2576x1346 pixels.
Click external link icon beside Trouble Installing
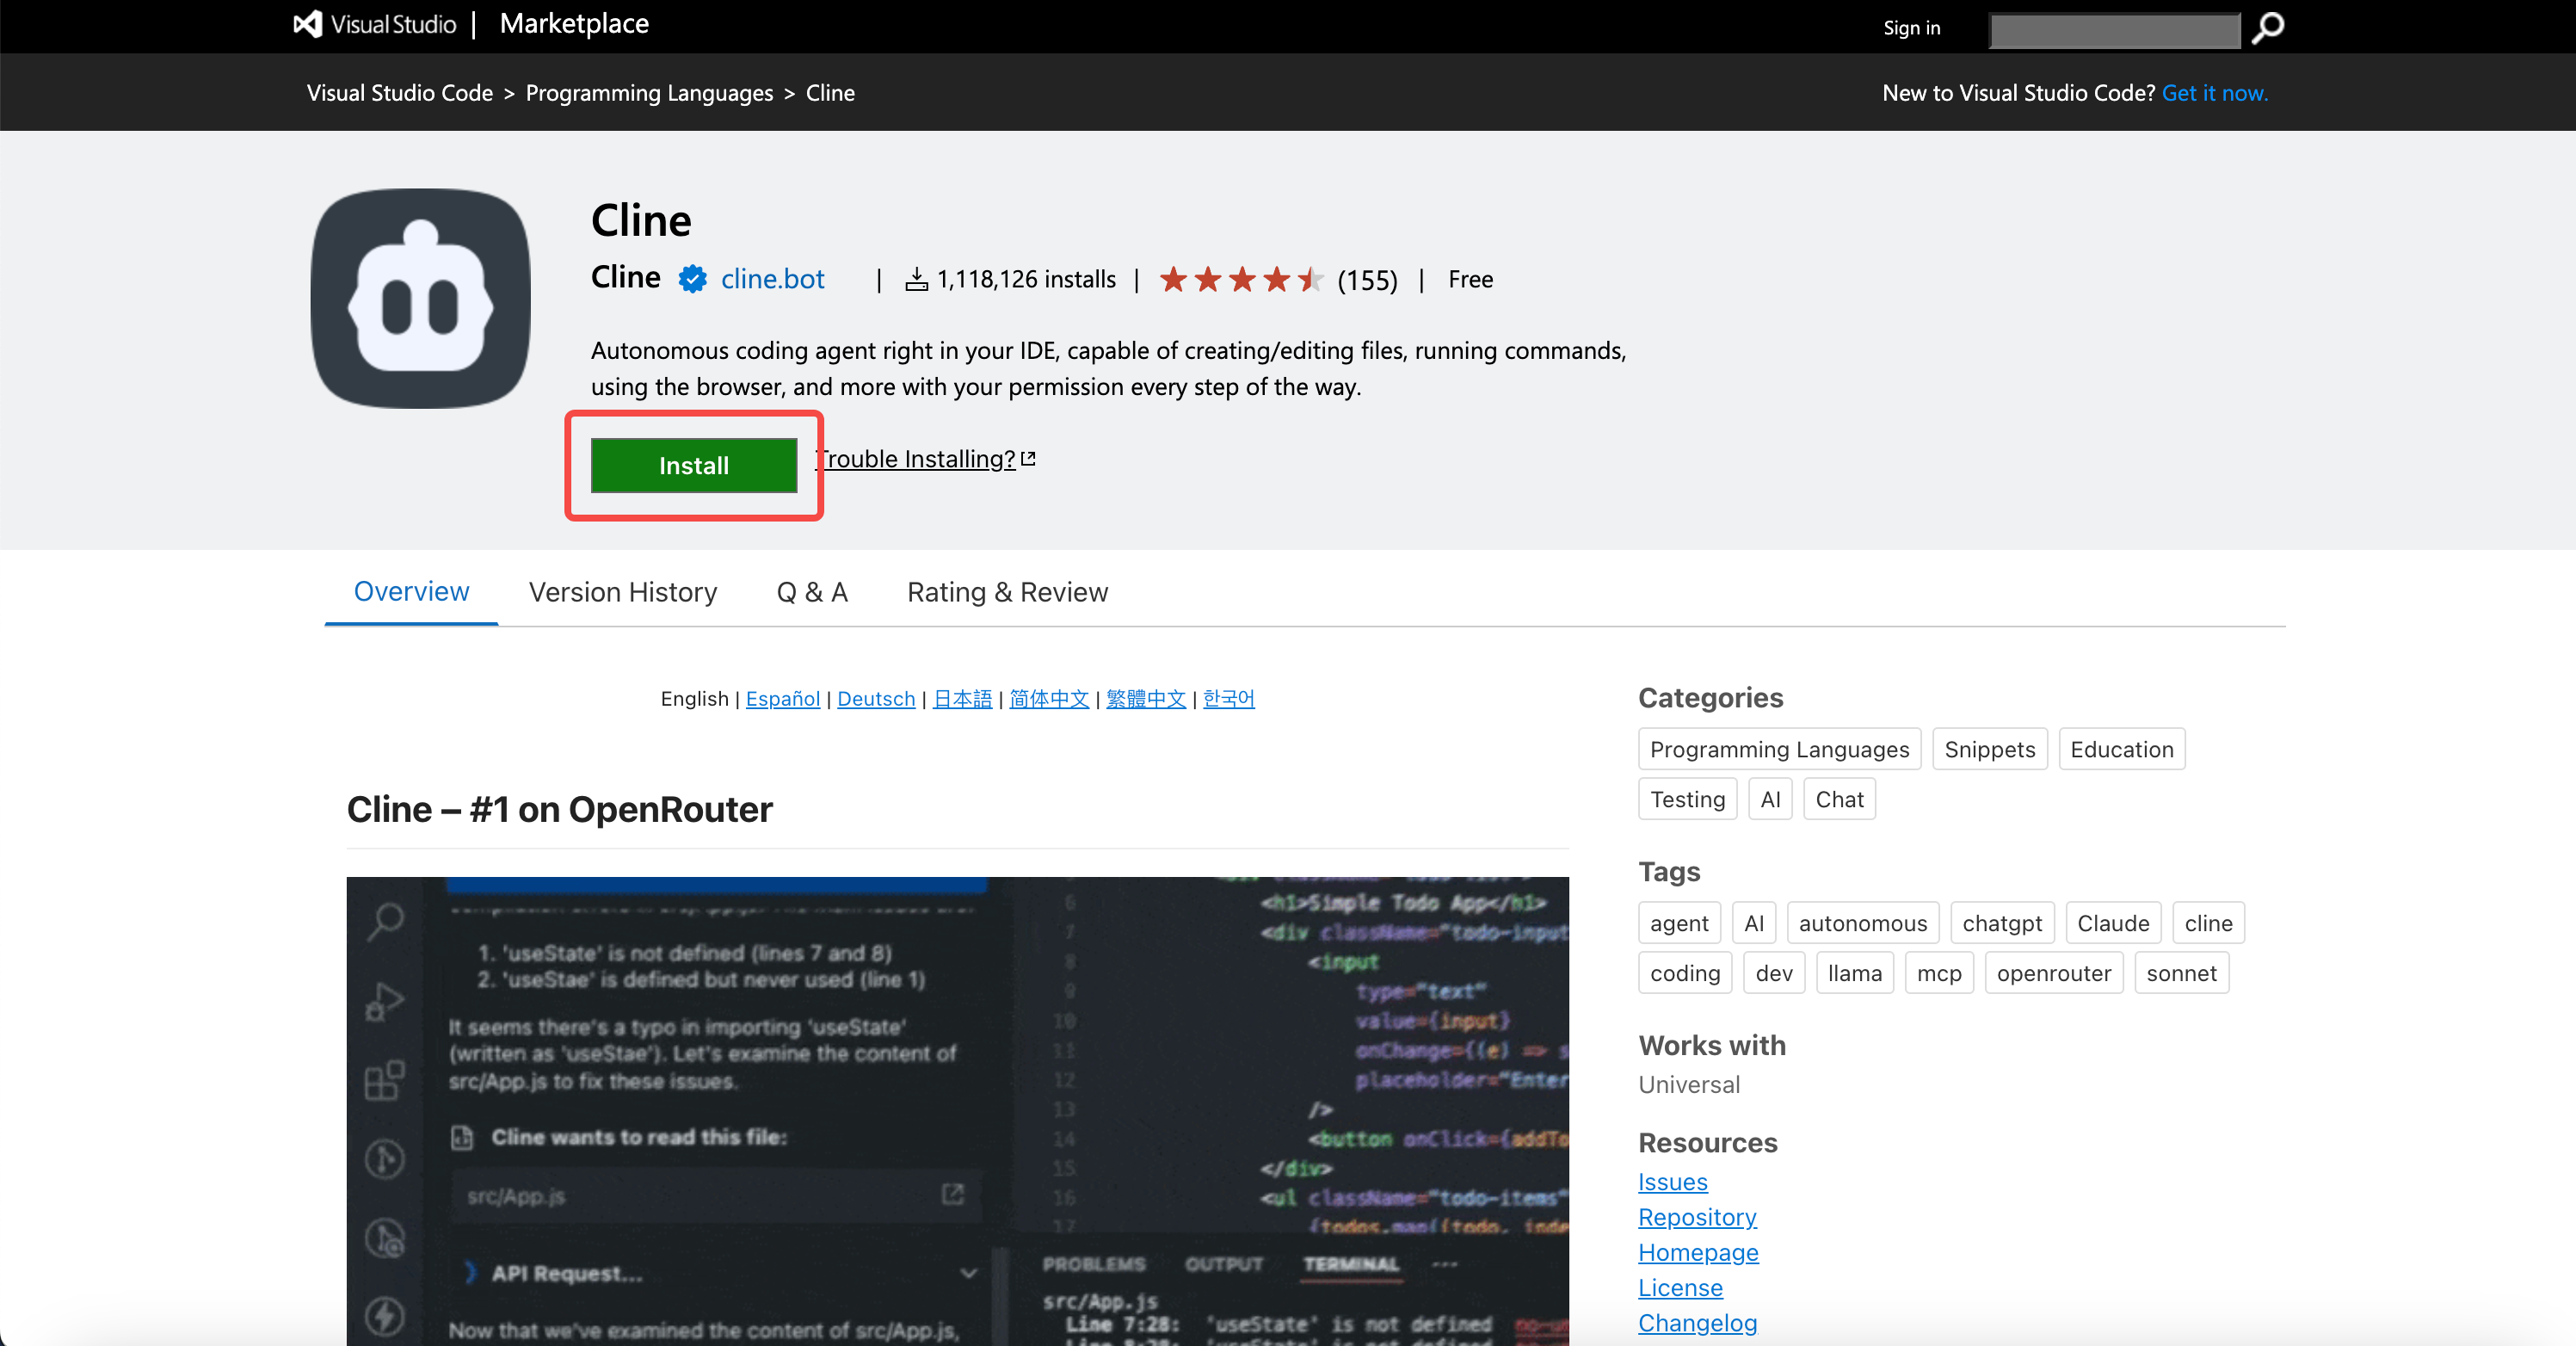(1028, 459)
